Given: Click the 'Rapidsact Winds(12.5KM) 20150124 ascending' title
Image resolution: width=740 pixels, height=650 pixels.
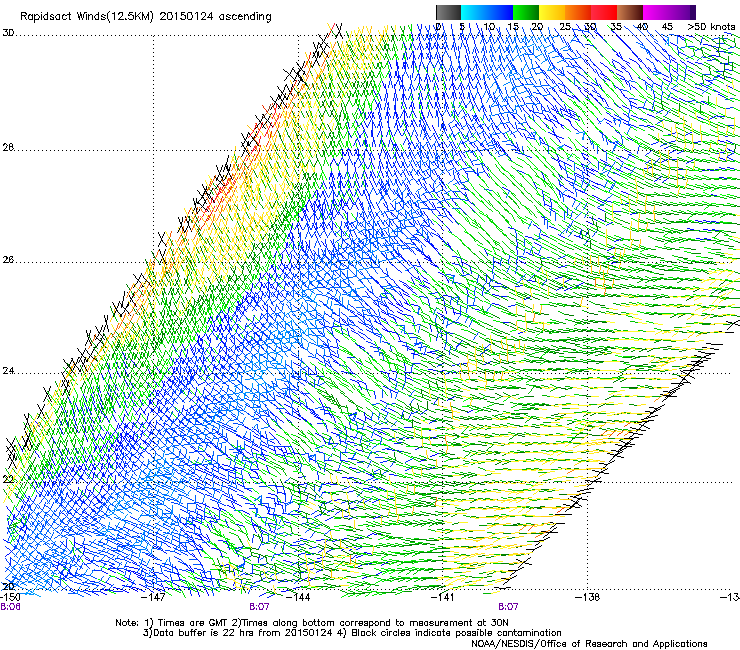Looking at the screenshot, I should coord(146,17).
